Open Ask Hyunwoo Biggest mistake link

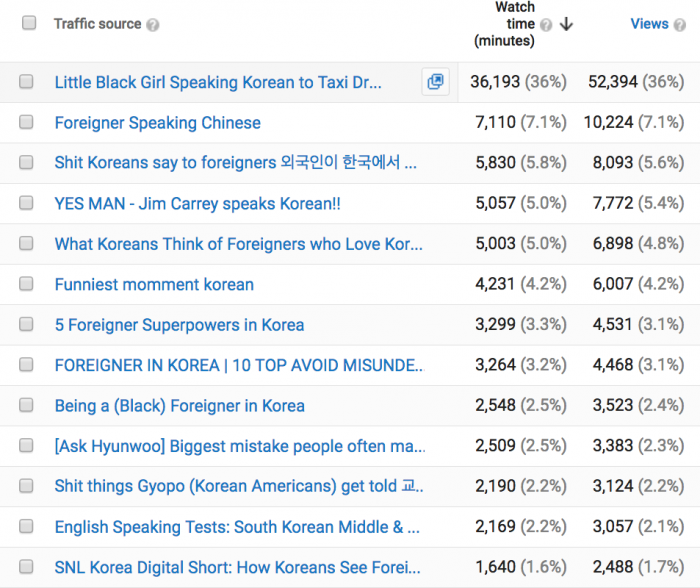(x=240, y=446)
